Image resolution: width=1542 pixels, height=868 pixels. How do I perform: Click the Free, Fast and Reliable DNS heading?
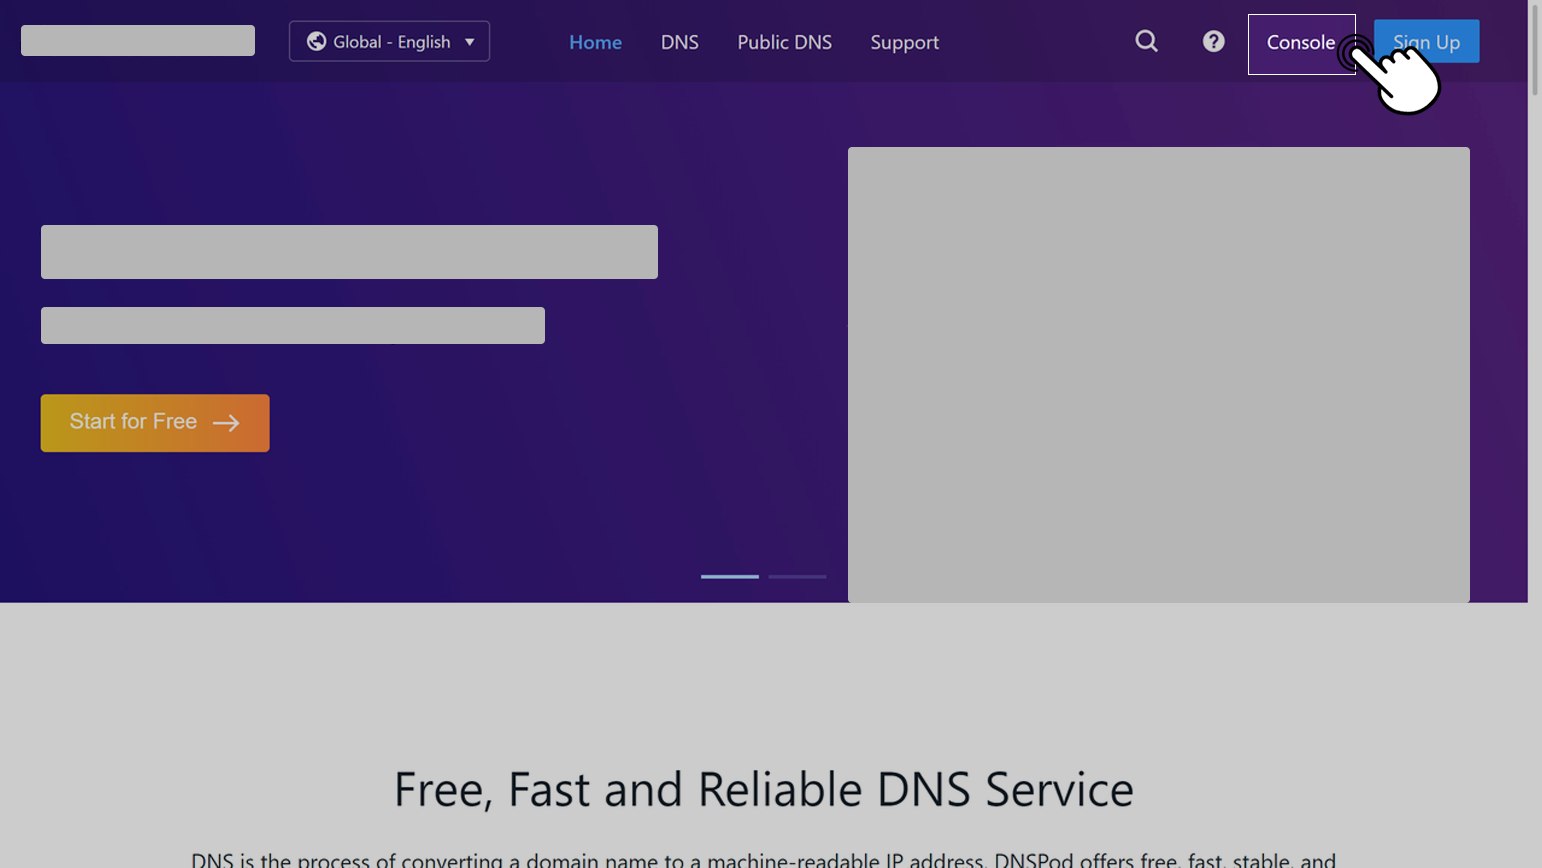tap(763, 789)
